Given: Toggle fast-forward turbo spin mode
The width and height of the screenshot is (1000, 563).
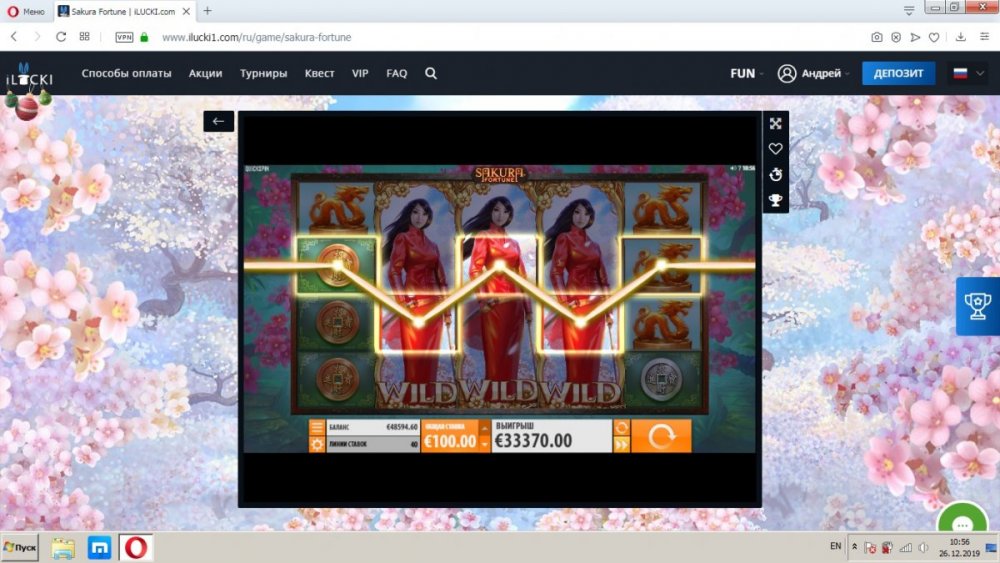Looking at the screenshot, I should [x=621, y=445].
